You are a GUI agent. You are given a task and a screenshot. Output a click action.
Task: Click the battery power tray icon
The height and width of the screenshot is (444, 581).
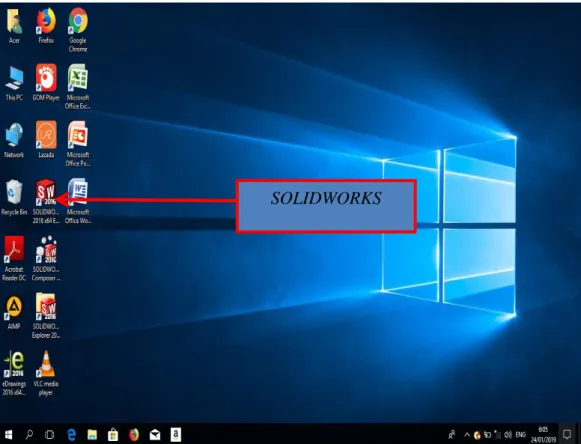(488, 435)
